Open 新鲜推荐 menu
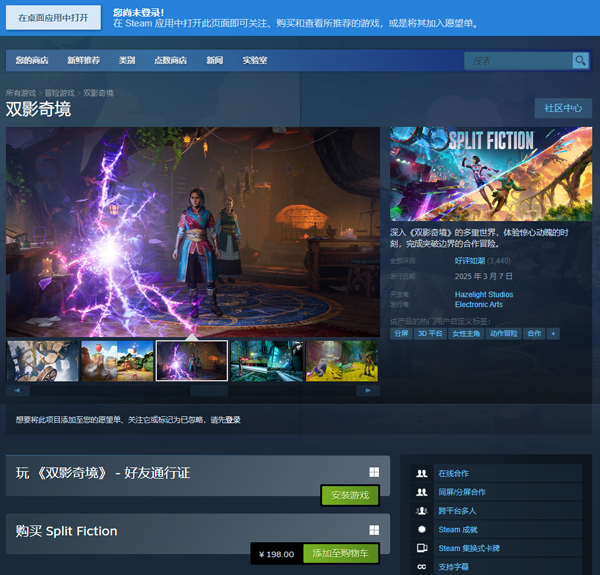 (x=83, y=60)
